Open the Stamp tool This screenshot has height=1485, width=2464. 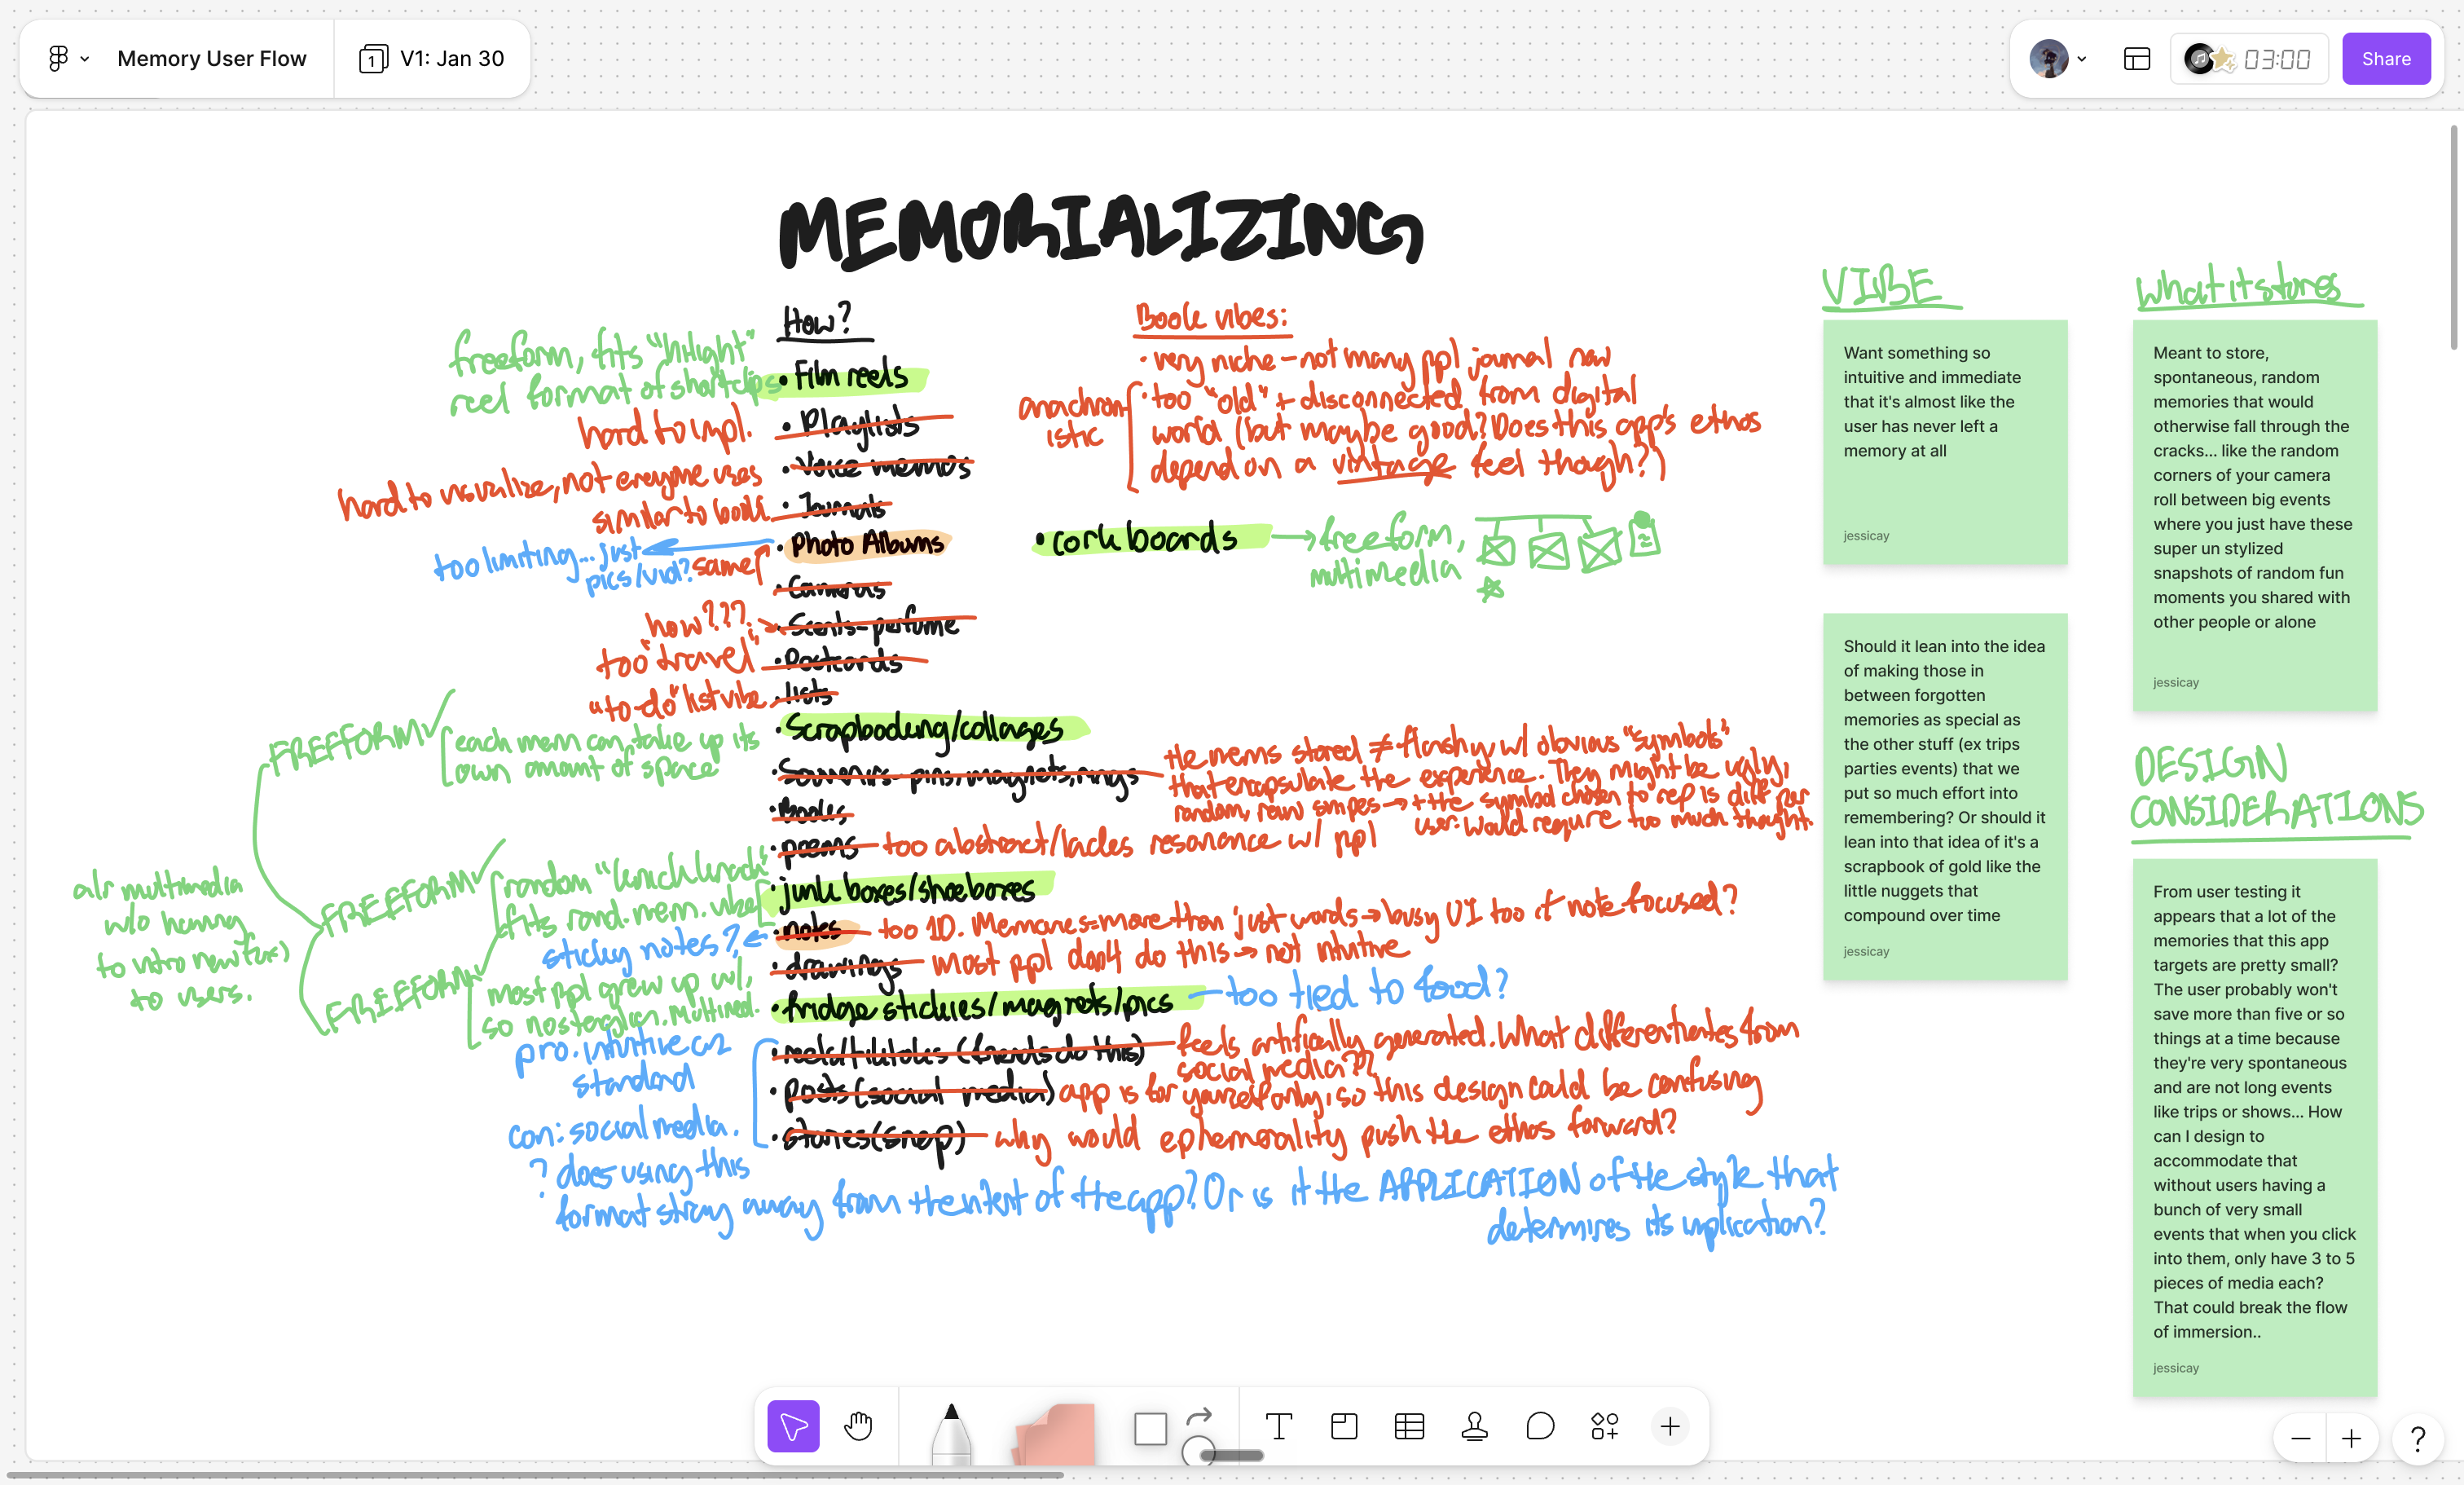click(1475, 1426)
